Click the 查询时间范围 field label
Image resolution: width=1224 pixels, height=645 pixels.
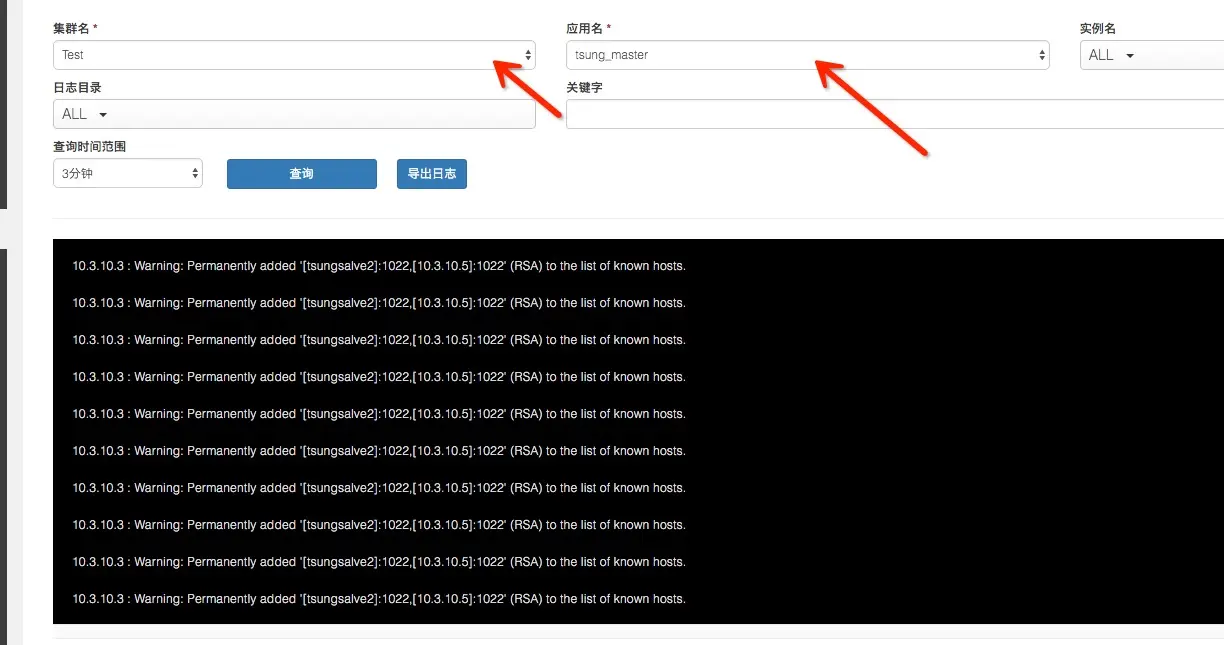(x=90, y=146)
